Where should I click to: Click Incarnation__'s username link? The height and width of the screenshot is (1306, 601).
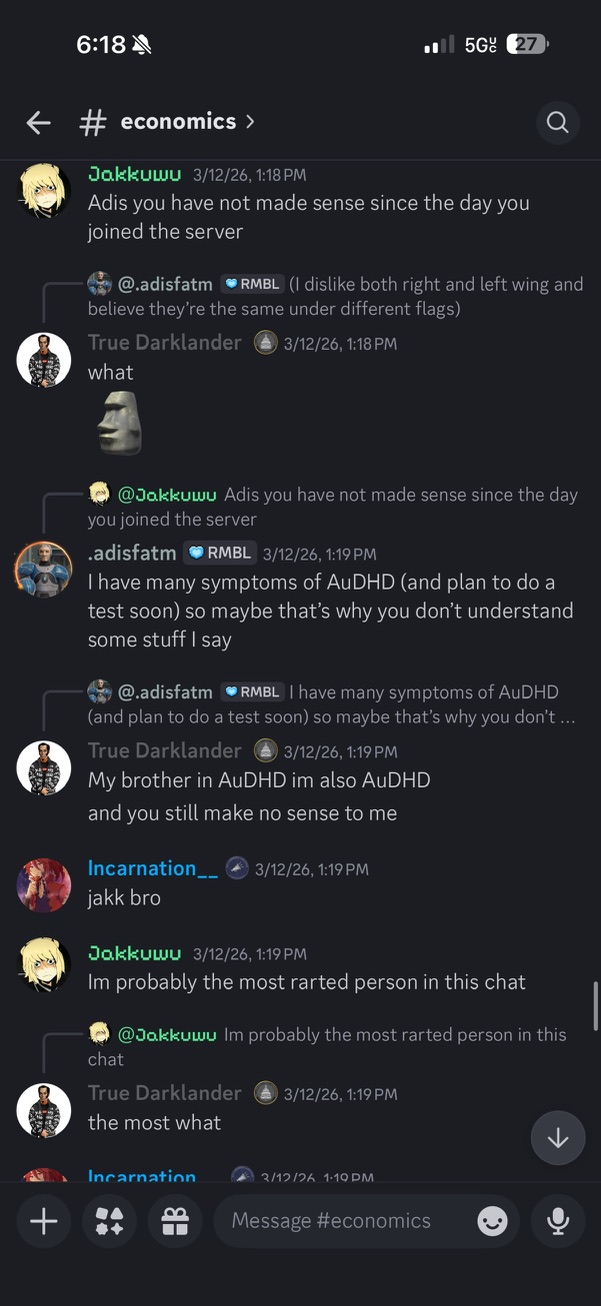coord(152,867)
